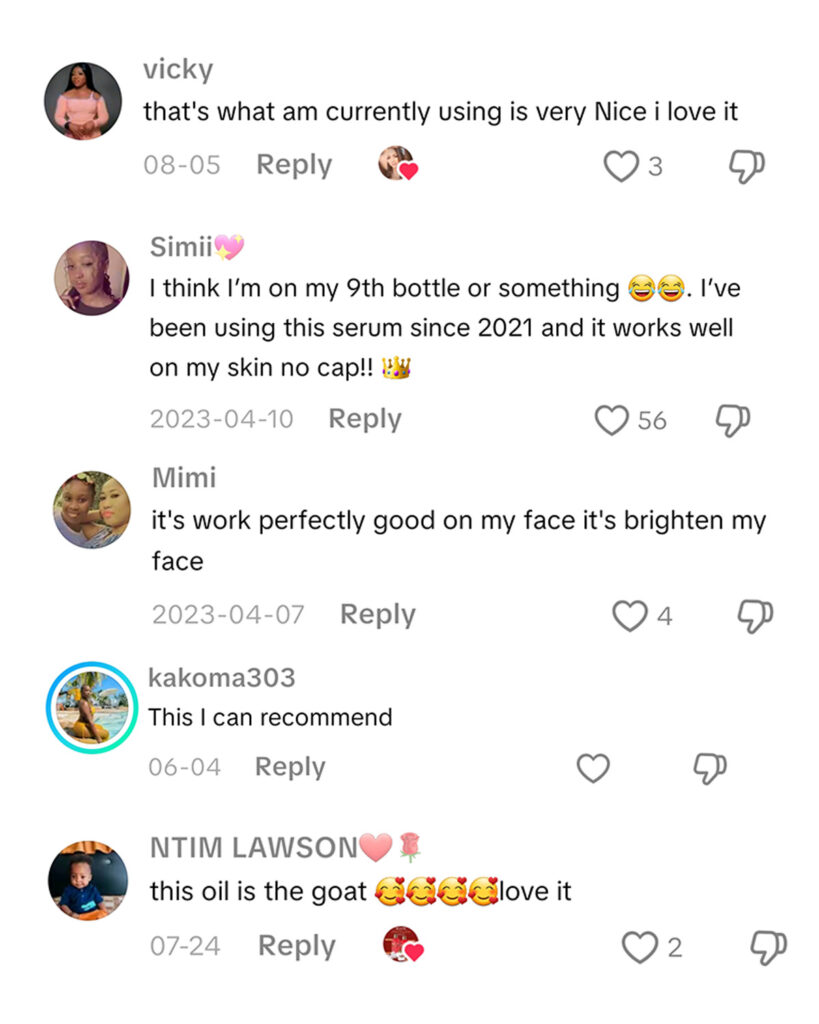This screenshot has width=819, height=1024.
Task: View creator-liked badge on vicky's comment
Action: tap(397, 164)
